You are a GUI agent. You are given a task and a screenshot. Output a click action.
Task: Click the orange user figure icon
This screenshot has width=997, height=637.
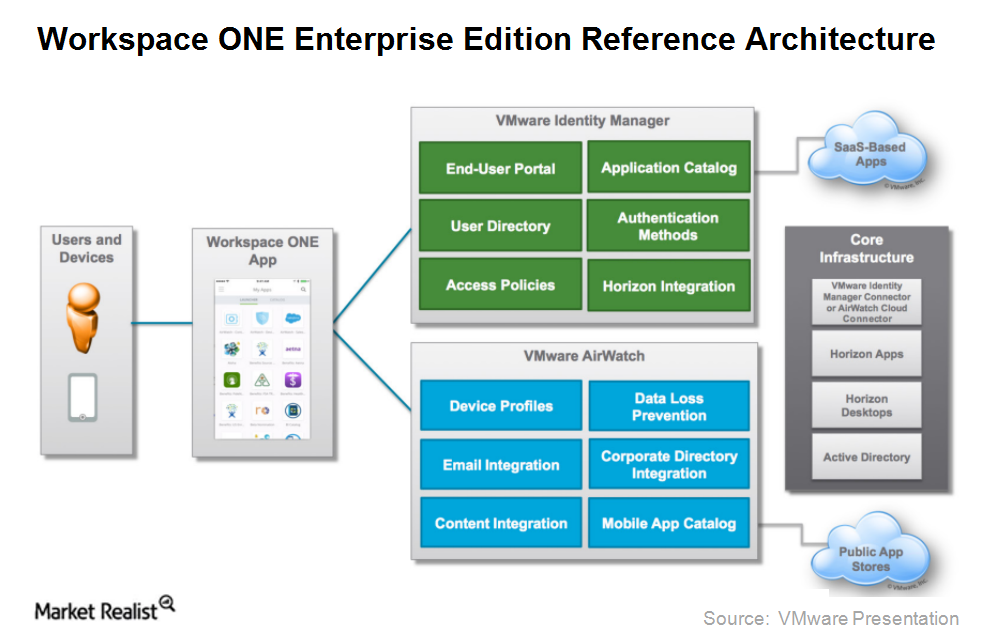click(x=84, y=318)
